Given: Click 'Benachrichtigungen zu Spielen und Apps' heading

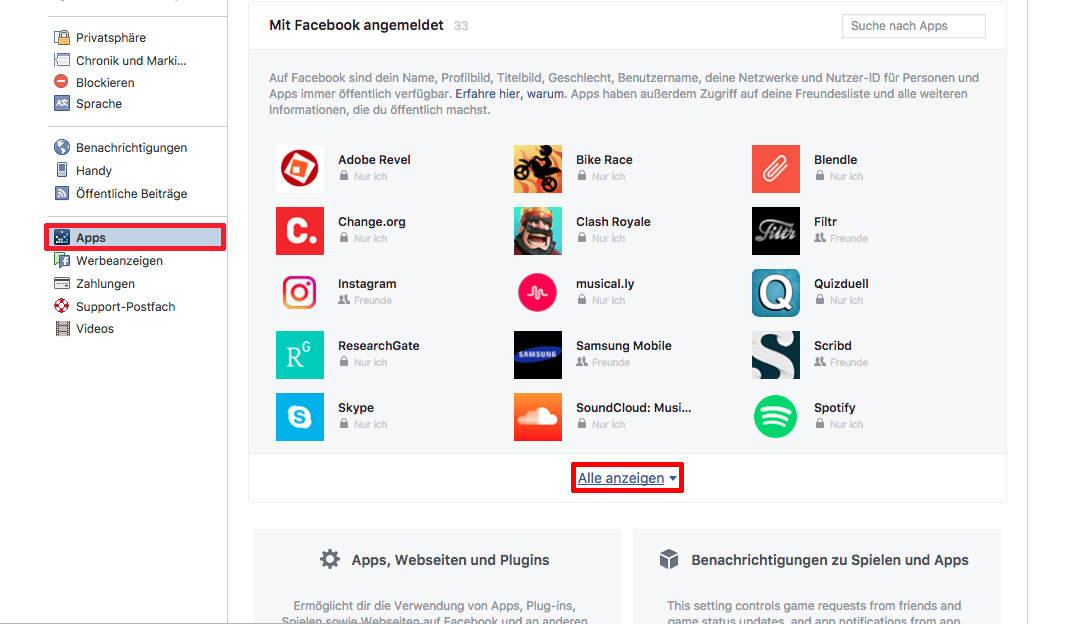Looking at the screenshot, I should [x=829, y=560].
